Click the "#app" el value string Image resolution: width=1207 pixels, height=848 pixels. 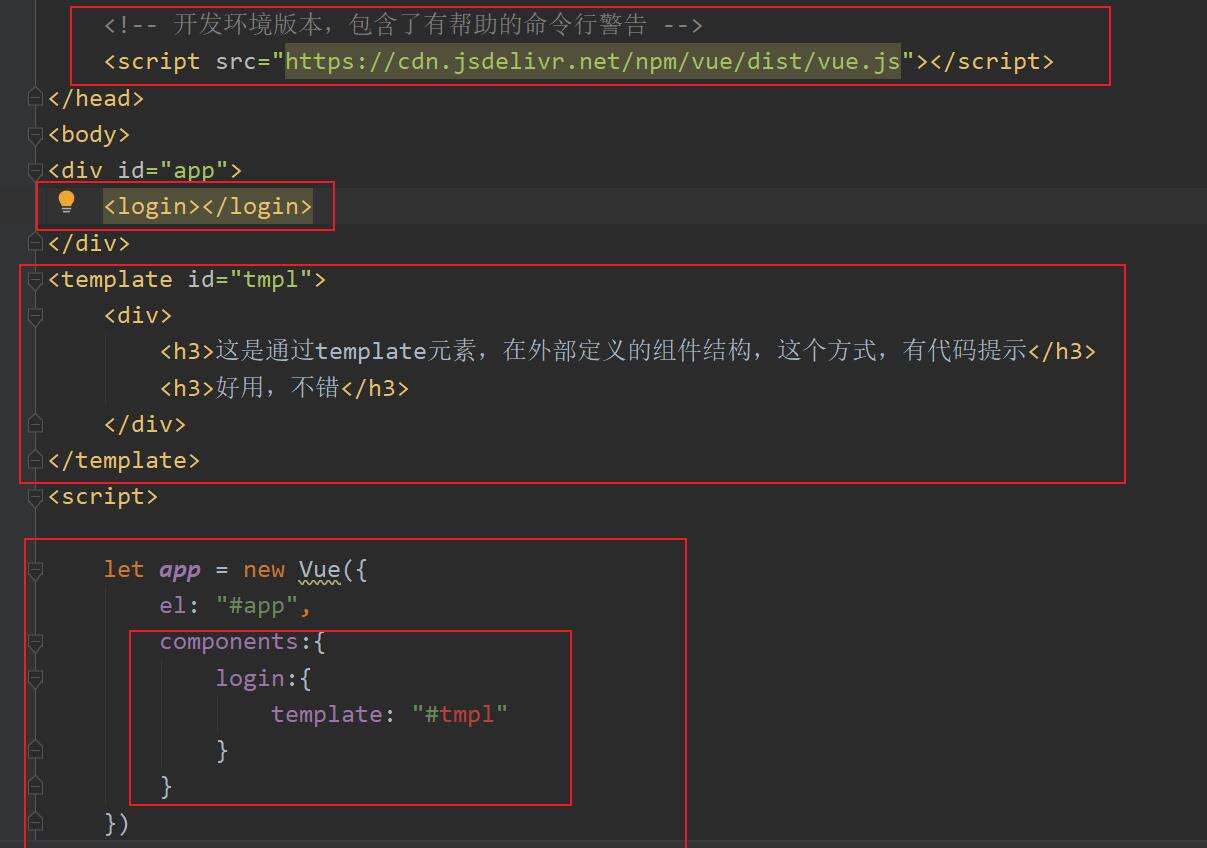point(264,606)
